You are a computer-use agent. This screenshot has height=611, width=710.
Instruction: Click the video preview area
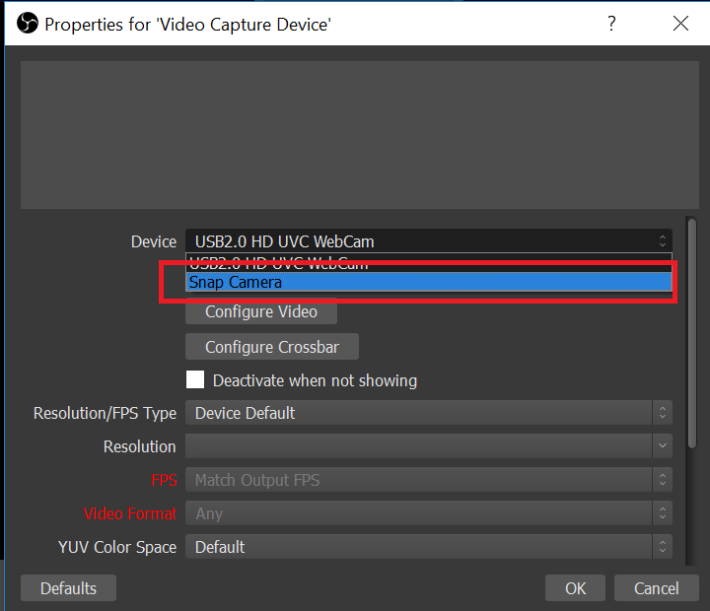tap(360, 135)
